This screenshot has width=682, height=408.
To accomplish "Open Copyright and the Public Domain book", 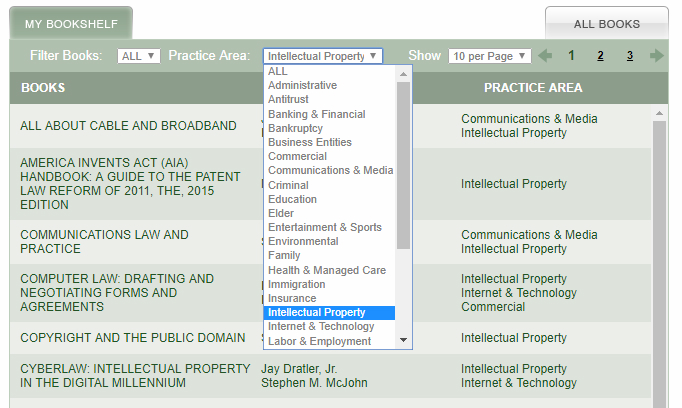I will click(132, 338).
